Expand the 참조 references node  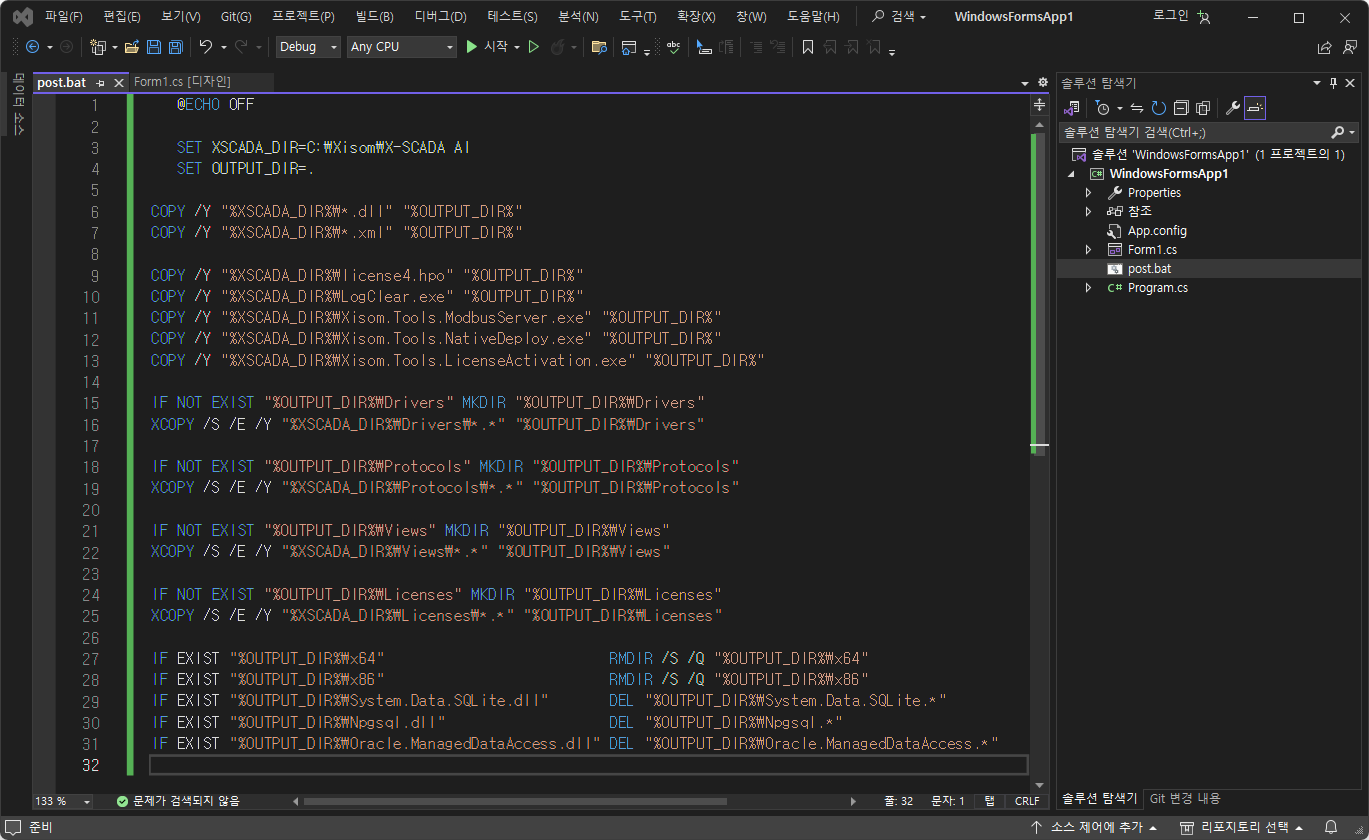(1088, 211)
